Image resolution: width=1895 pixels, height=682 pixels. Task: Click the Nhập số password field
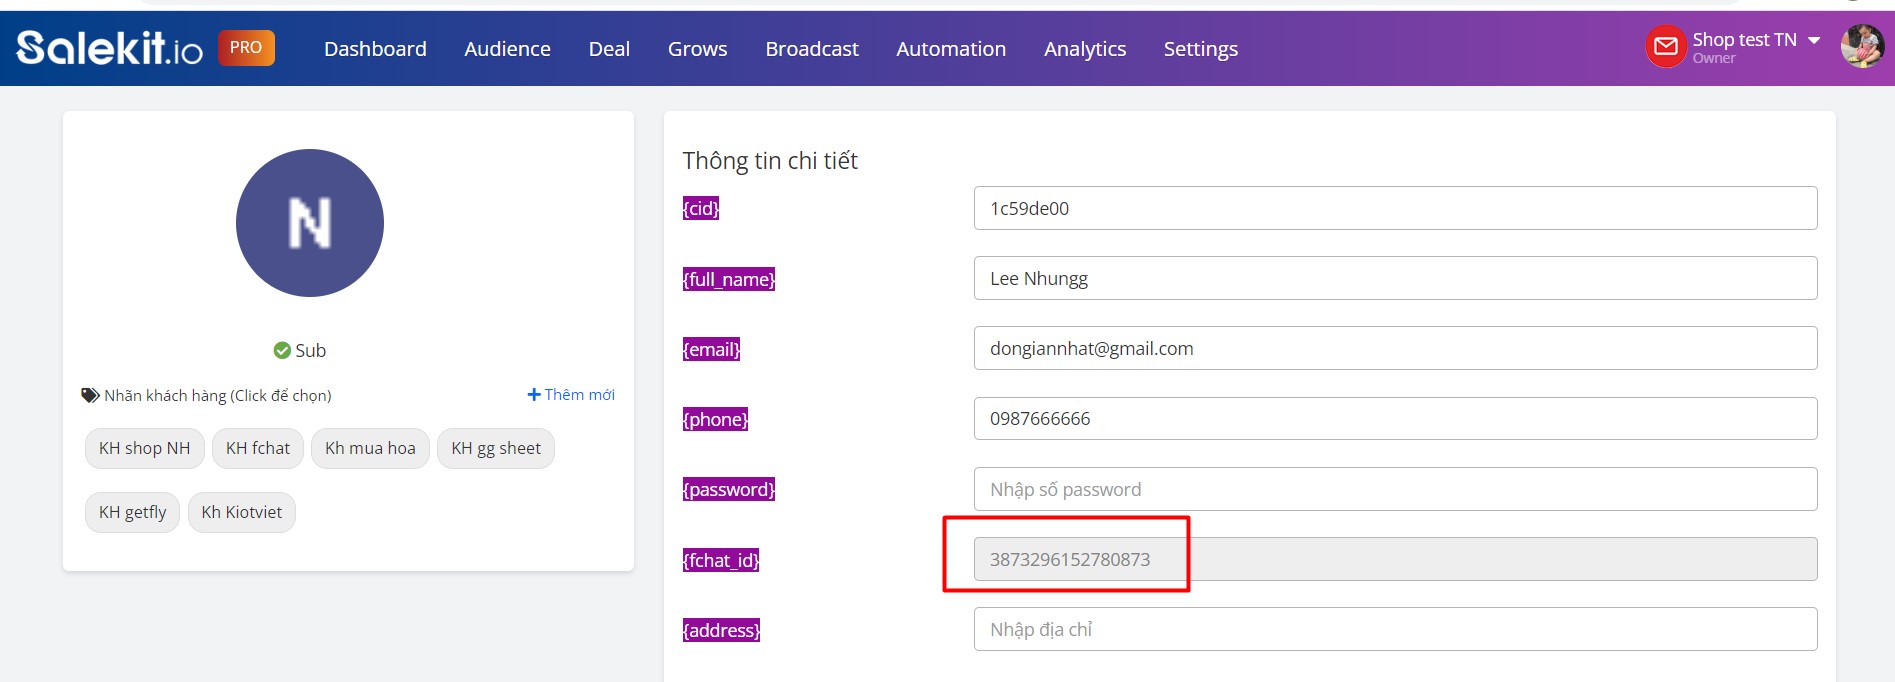coord(1395,489)
